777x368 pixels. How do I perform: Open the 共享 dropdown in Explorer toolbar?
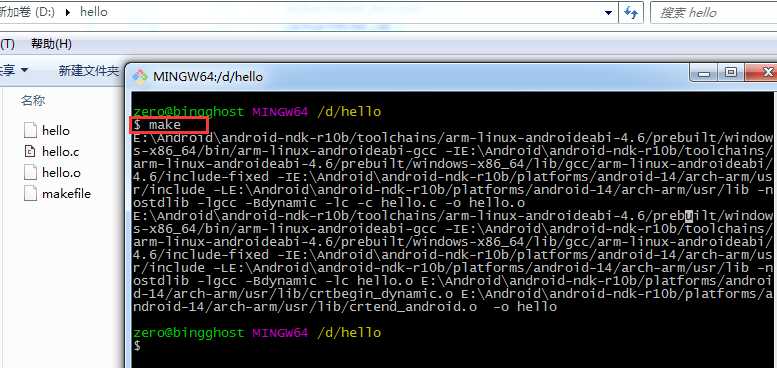click(13, 70)
